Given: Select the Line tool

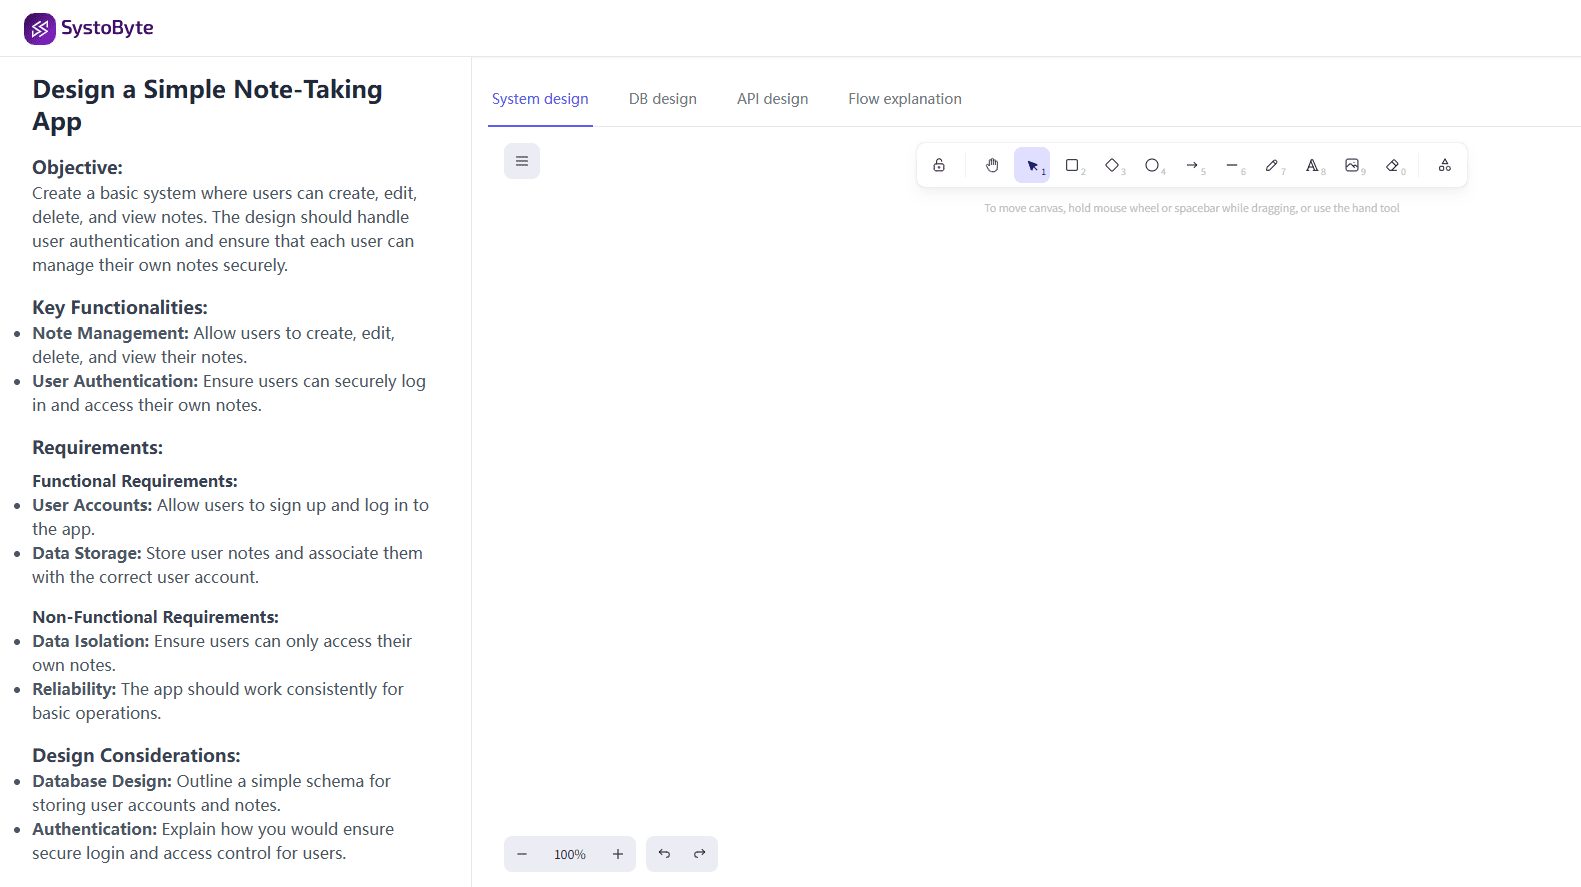Looking at the screenshot, I should [x=1232, y=165].
